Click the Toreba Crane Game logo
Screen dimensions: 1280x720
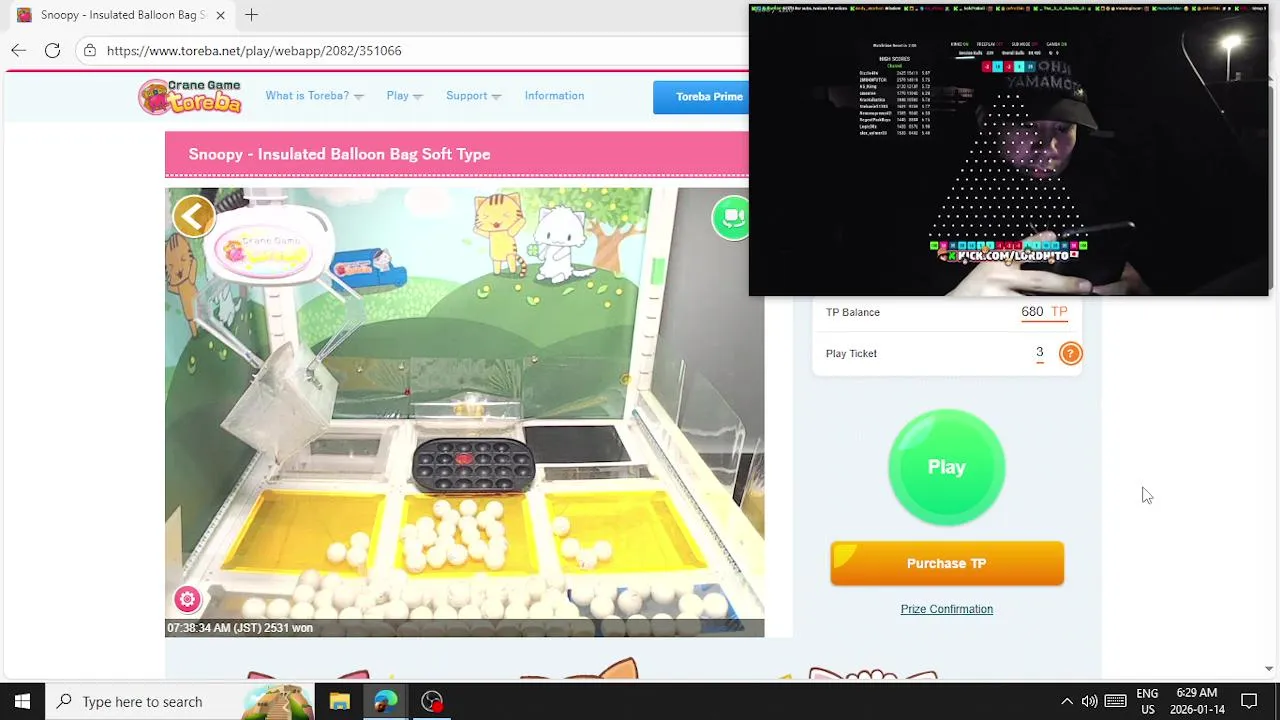tap(190, 97)
